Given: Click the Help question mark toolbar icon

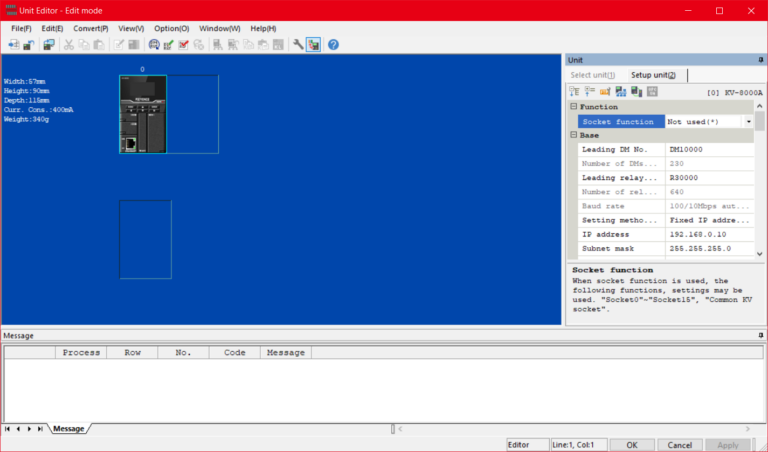Looking at the screenshot, I should [x=333, y=45].
